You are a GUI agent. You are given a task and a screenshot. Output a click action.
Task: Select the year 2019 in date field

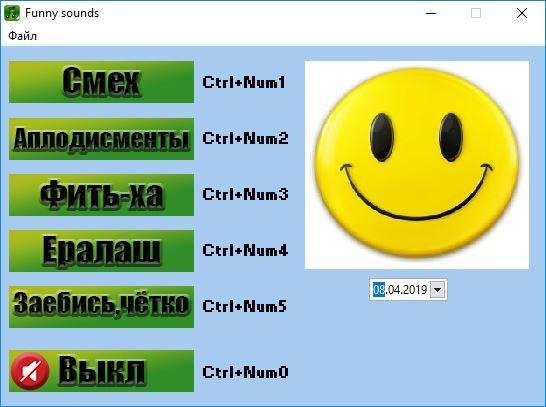tap(414, 290)
